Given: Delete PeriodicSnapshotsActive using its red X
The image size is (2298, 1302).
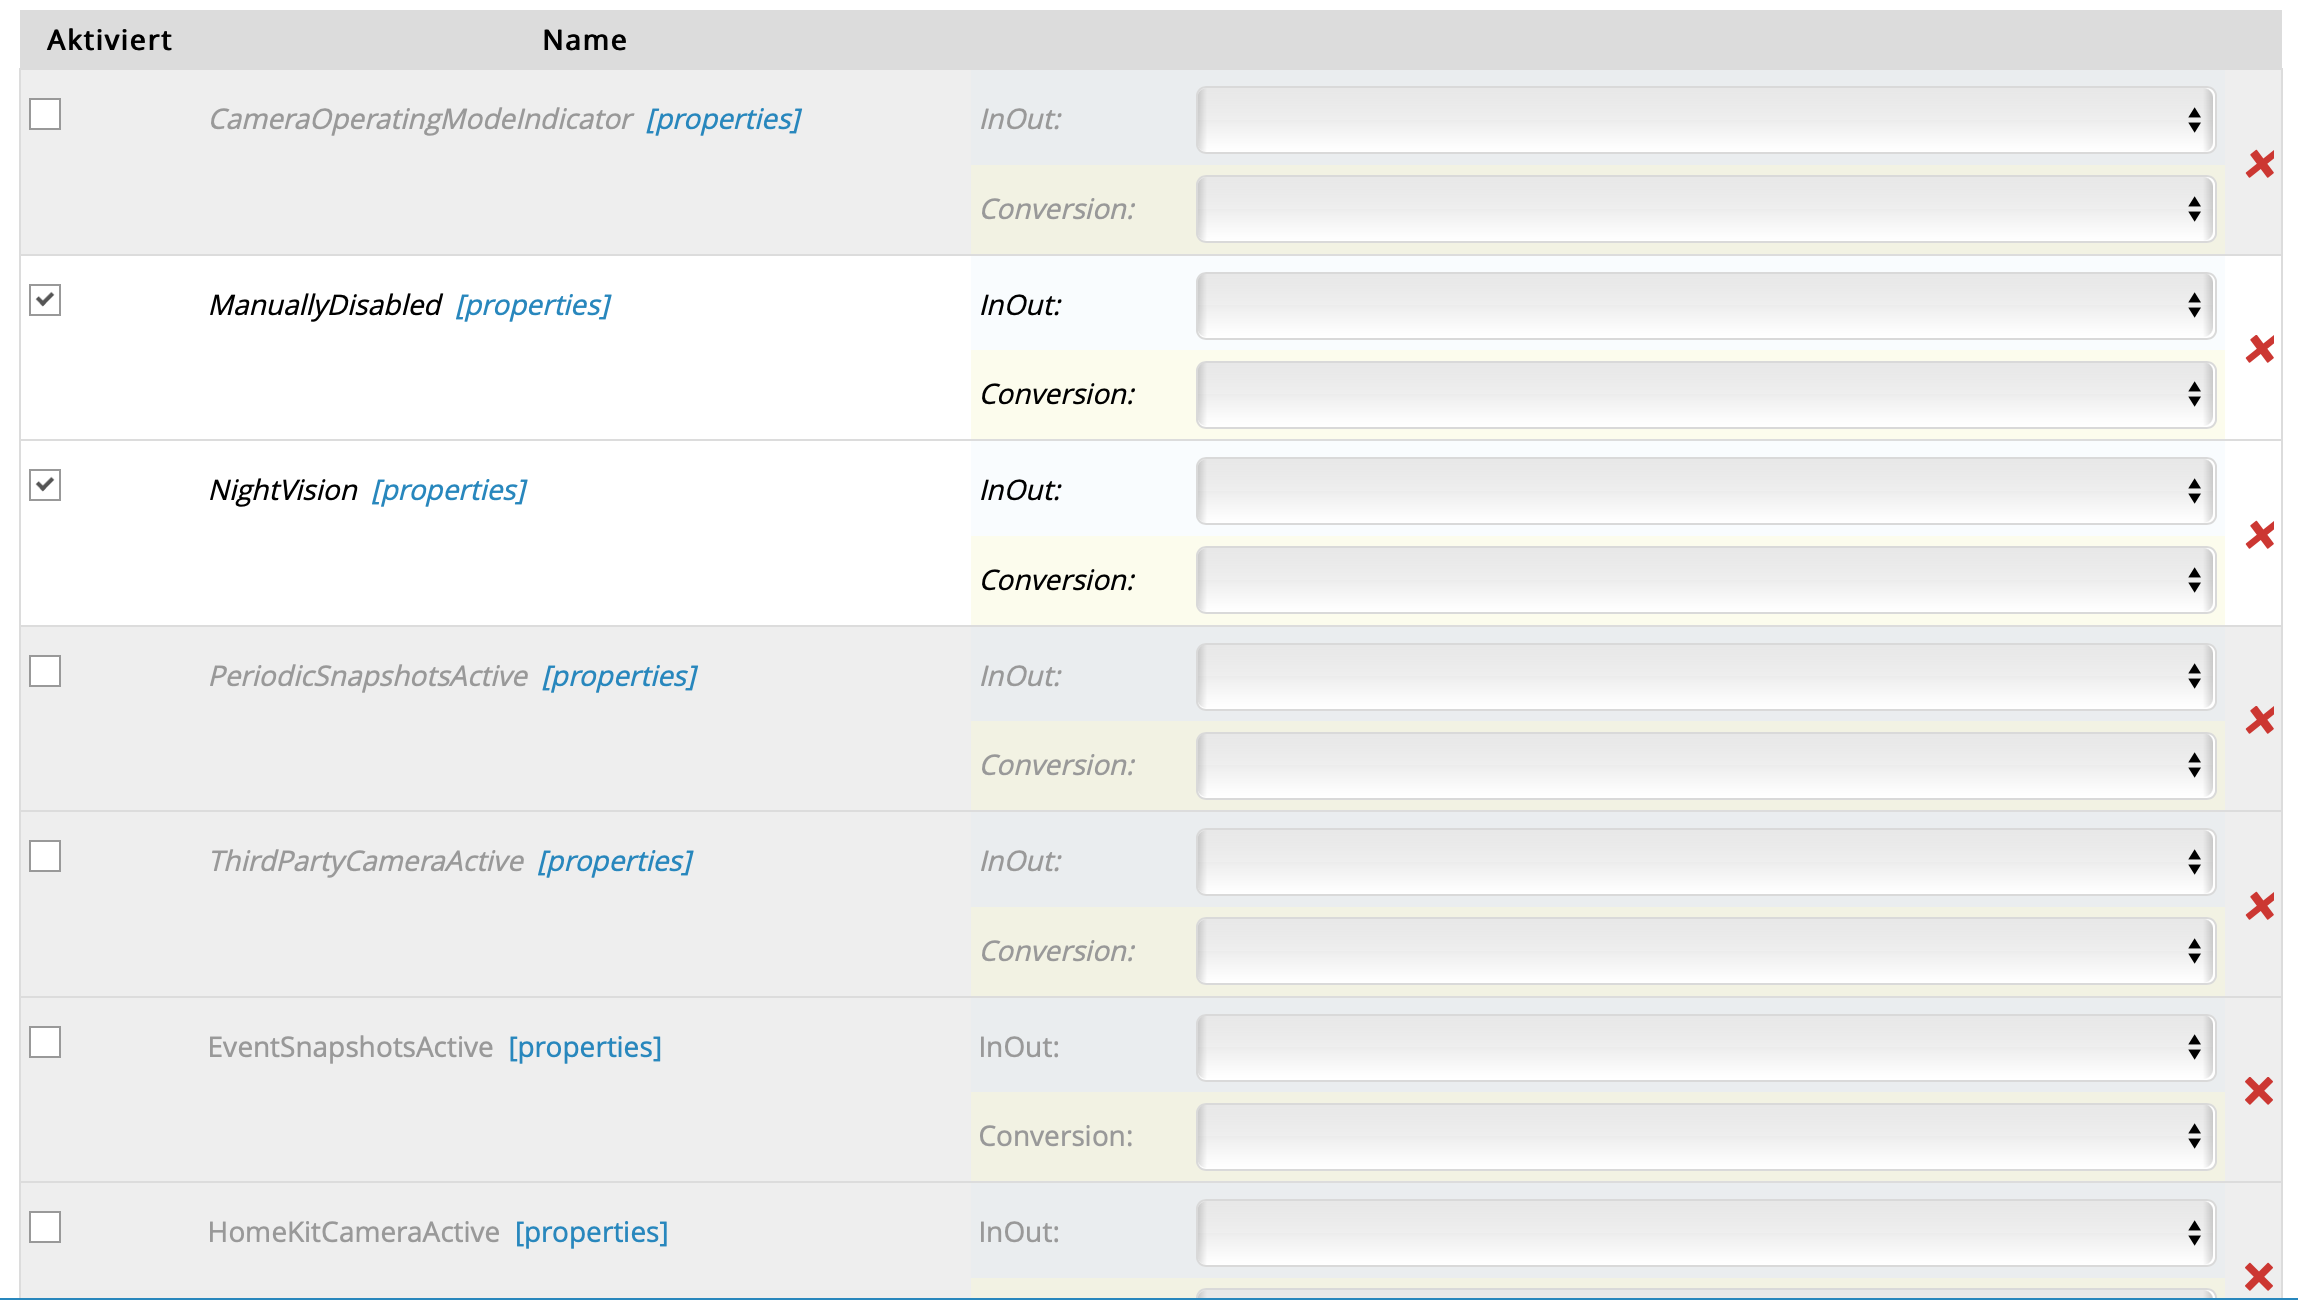Looking at the screenshot, I should [2260, 720].
